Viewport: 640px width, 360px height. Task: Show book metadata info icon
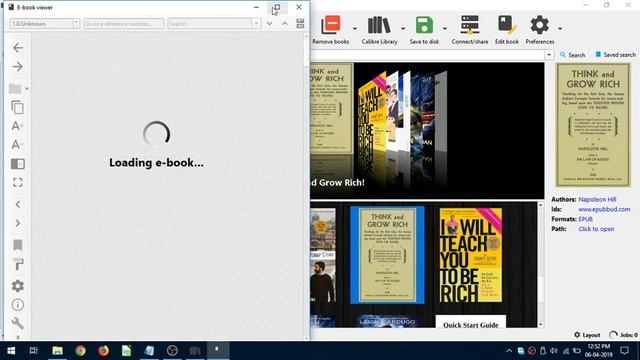18,304
